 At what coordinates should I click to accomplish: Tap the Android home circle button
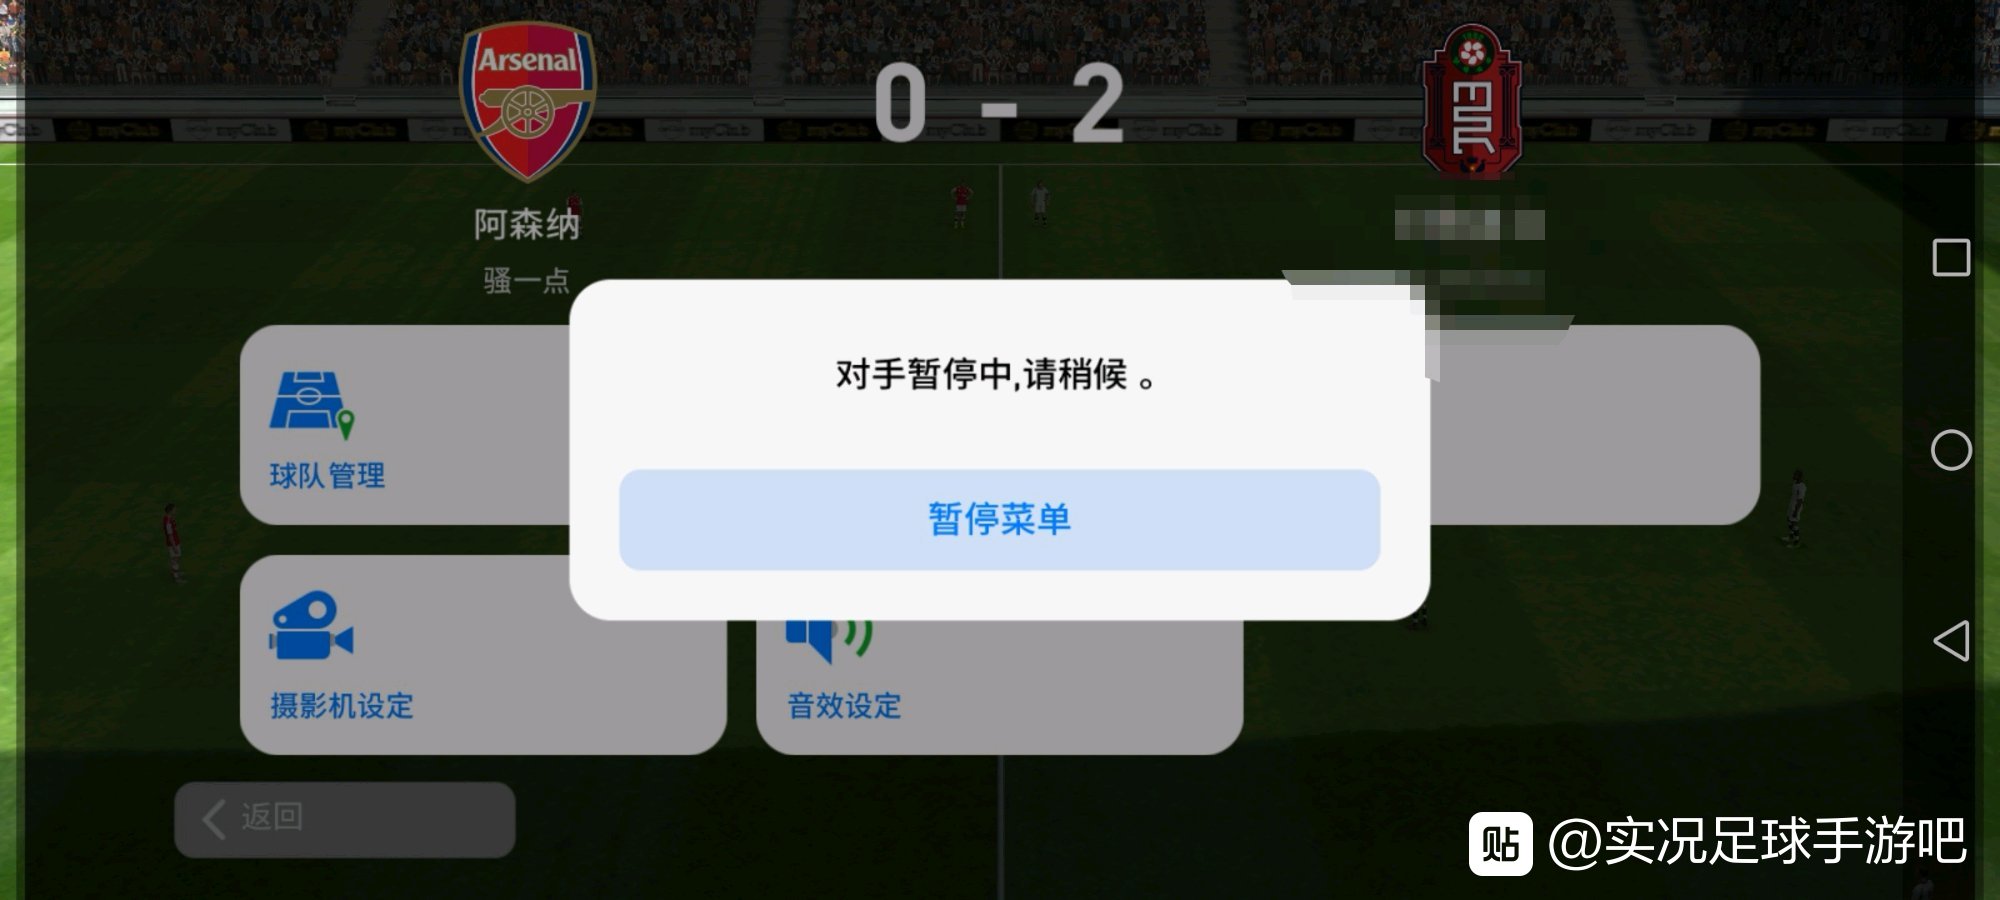[1951, 450]
